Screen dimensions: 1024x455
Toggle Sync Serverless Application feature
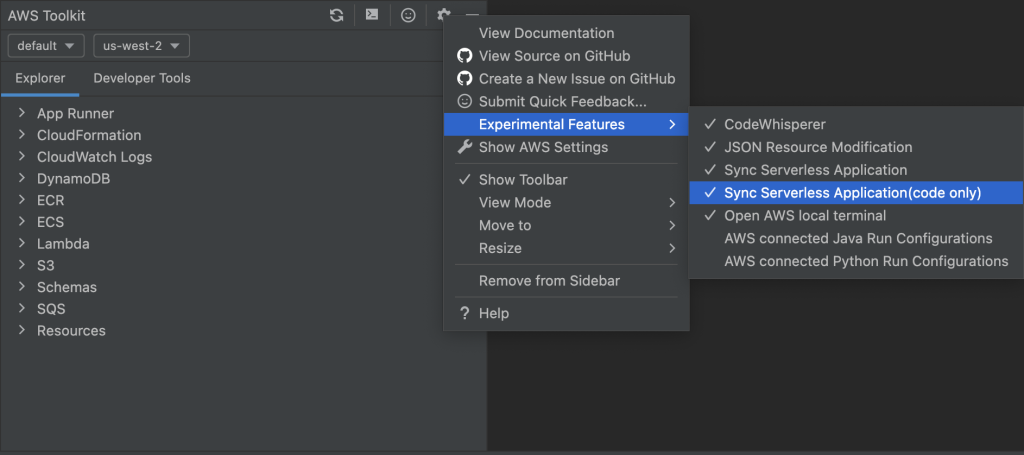[x=856, y=170]
